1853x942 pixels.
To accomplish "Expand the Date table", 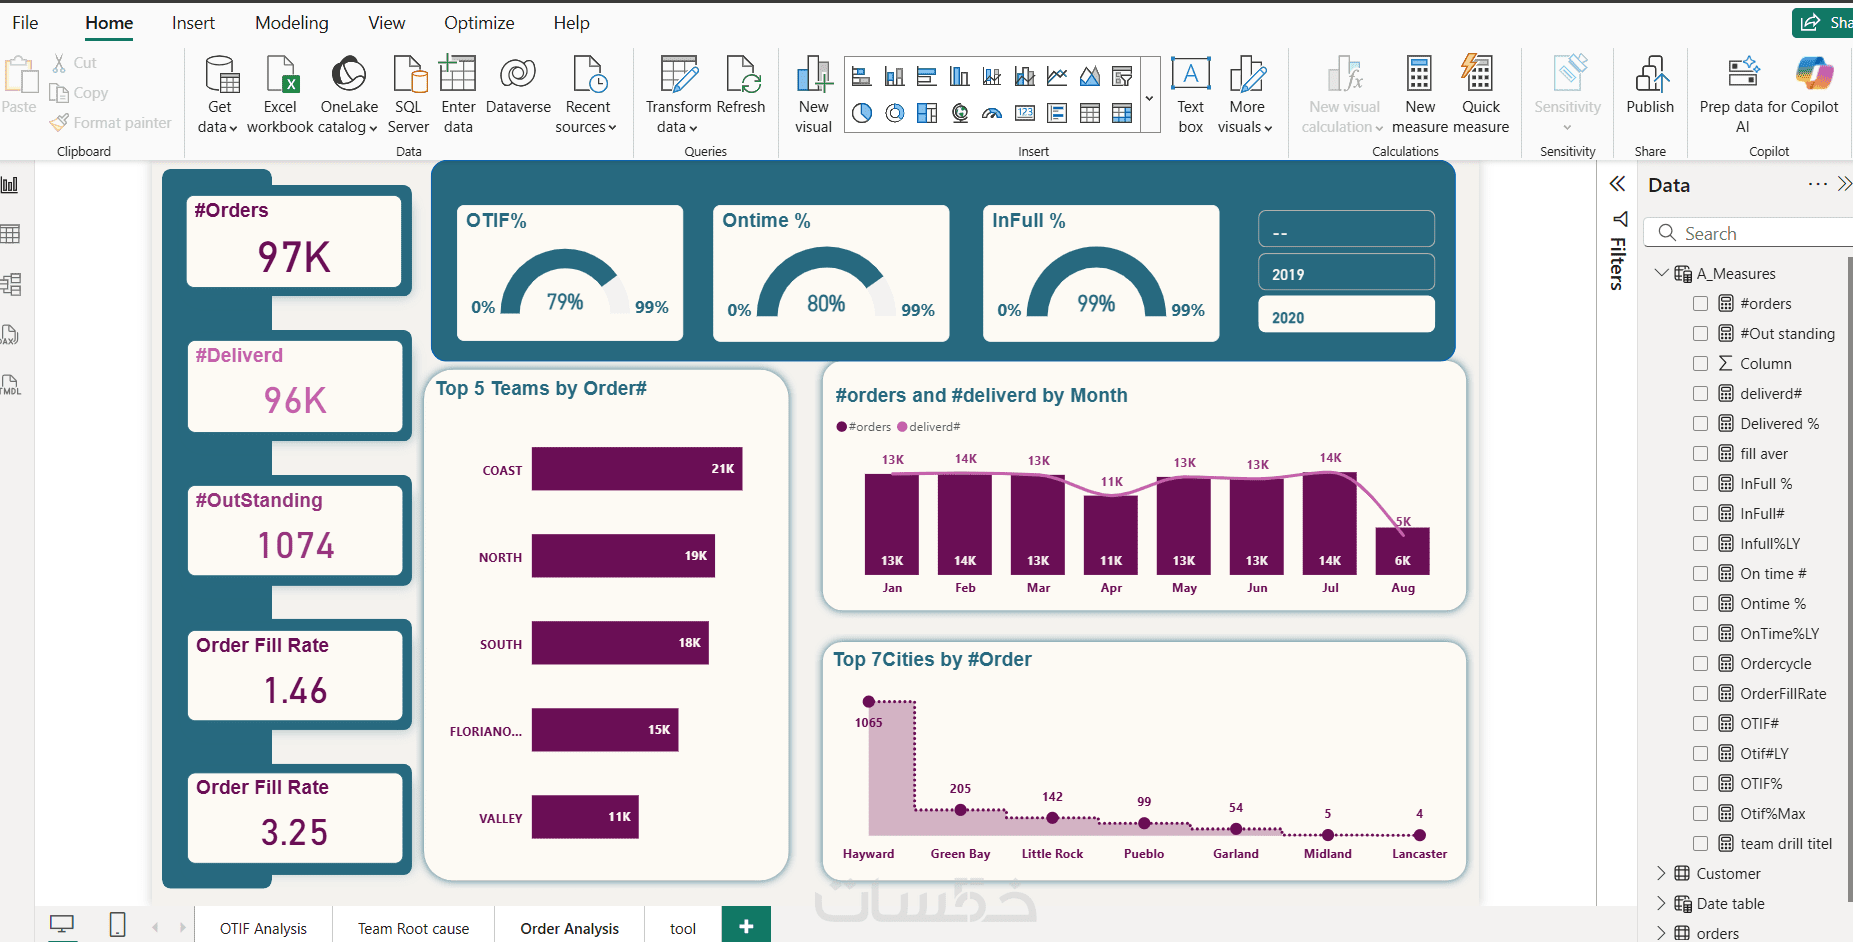I will (x=1661, y=903).
